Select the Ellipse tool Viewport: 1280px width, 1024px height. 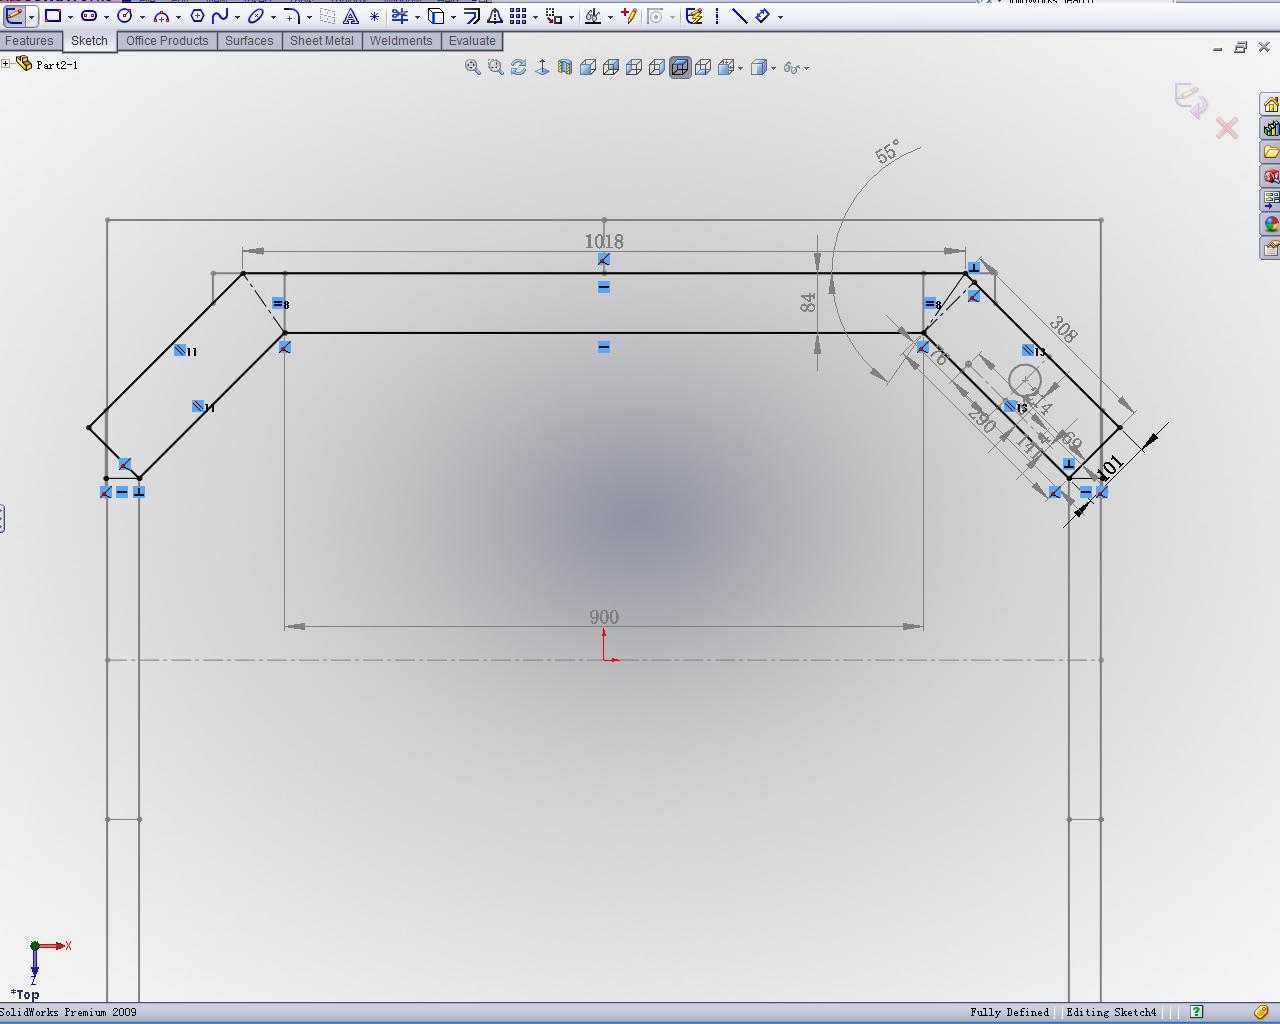[256, 16]
